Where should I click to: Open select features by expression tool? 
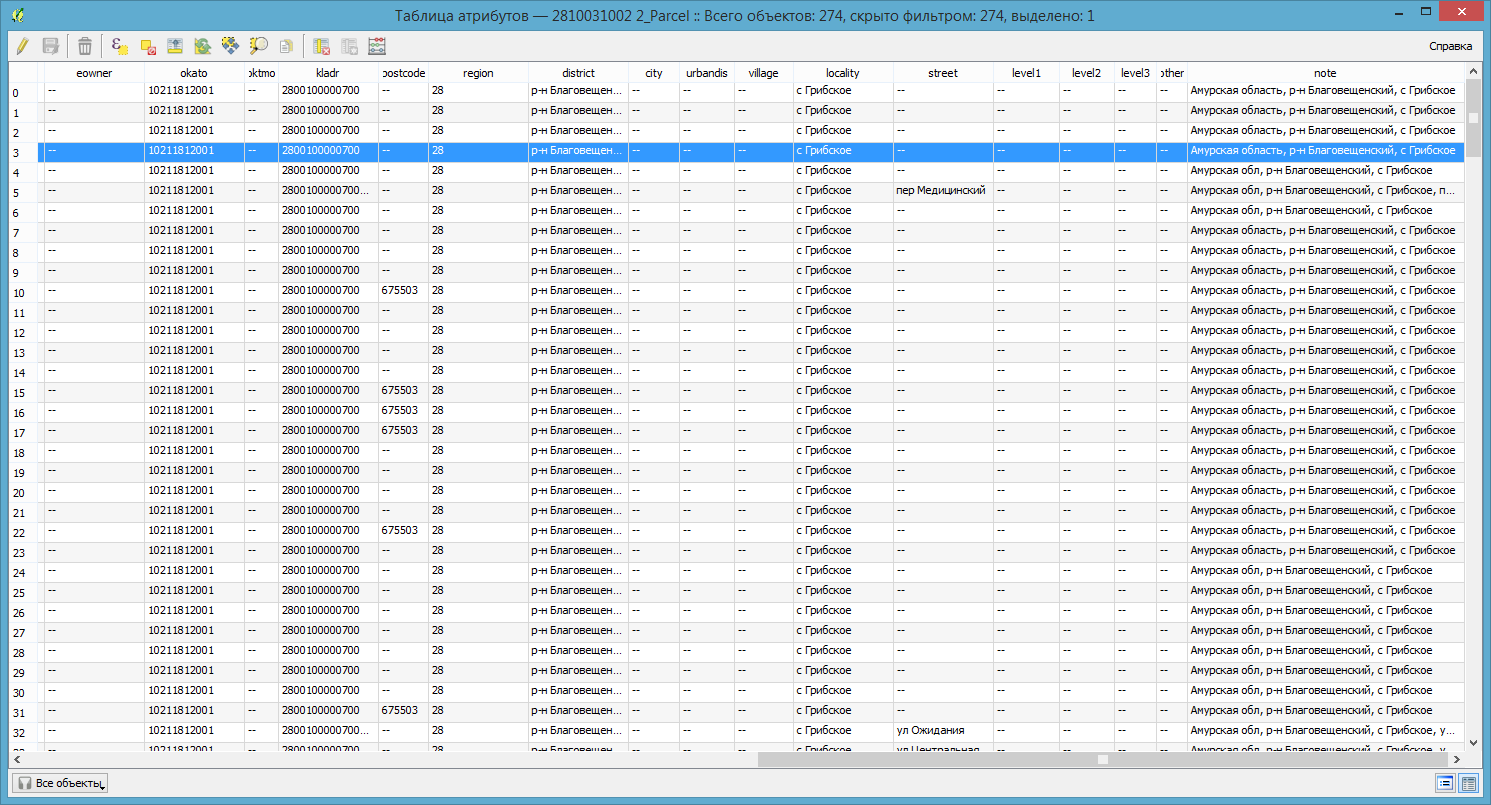tap(119, 46)
